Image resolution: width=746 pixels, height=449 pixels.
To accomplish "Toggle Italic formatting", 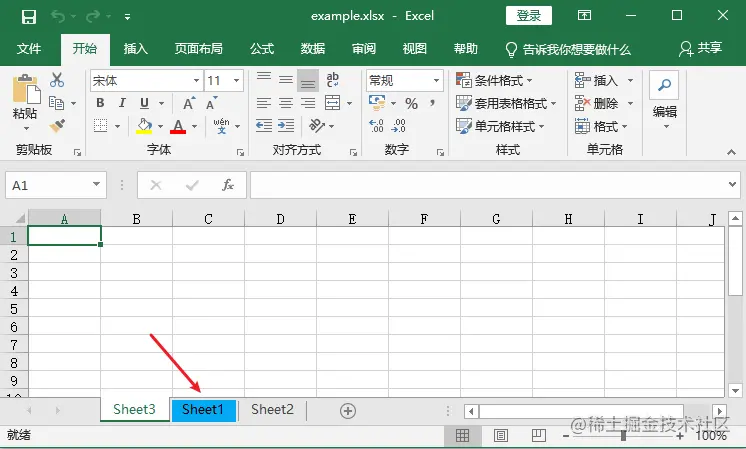I will pos(122,103).
